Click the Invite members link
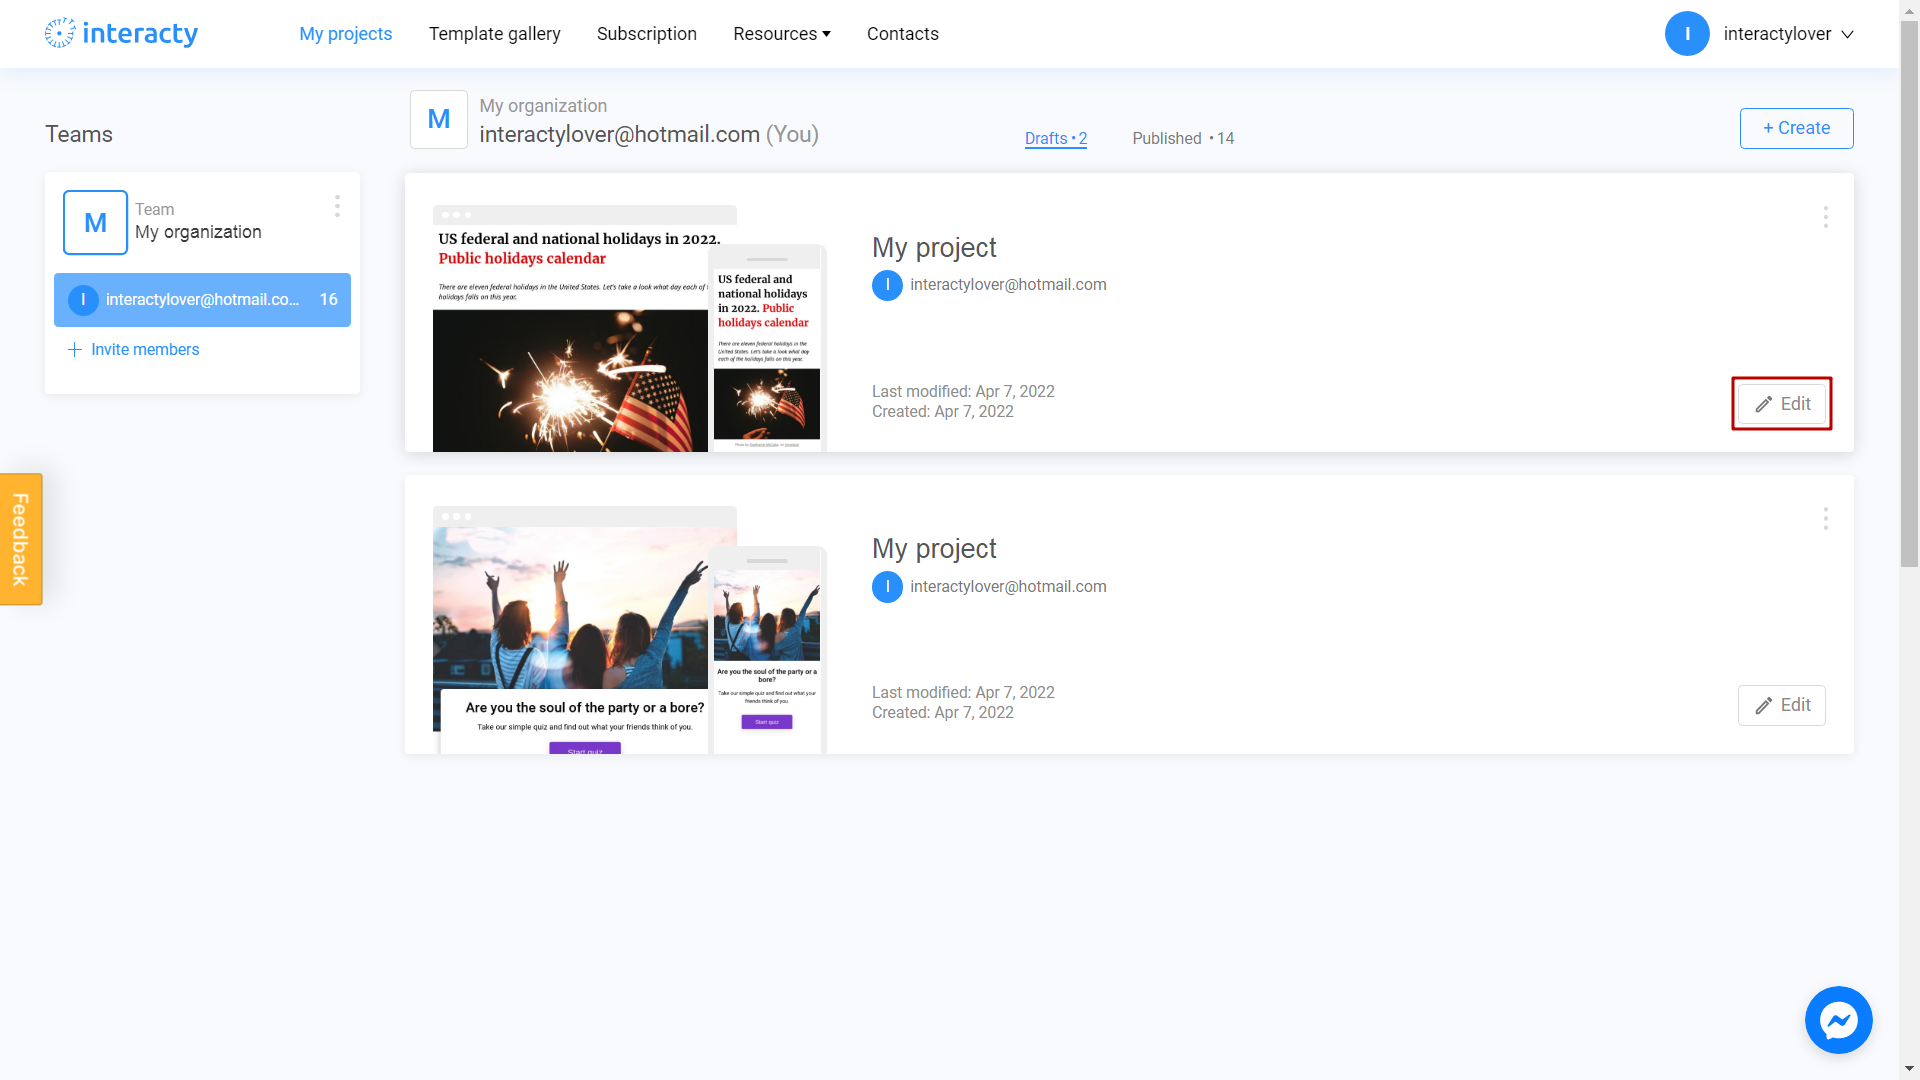 145,349
